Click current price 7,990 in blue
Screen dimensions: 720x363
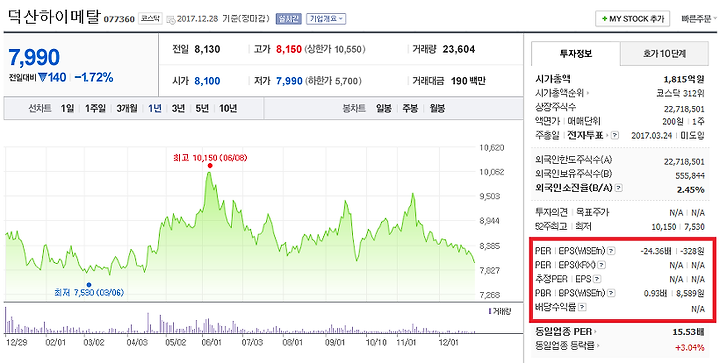(x=34, y=57)
